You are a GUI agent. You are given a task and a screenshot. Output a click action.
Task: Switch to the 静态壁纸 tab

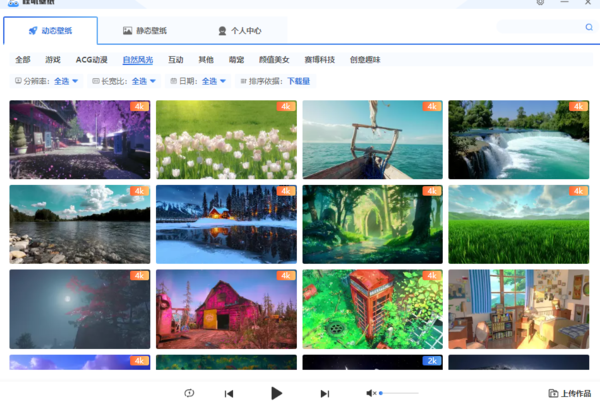point(148,31)
